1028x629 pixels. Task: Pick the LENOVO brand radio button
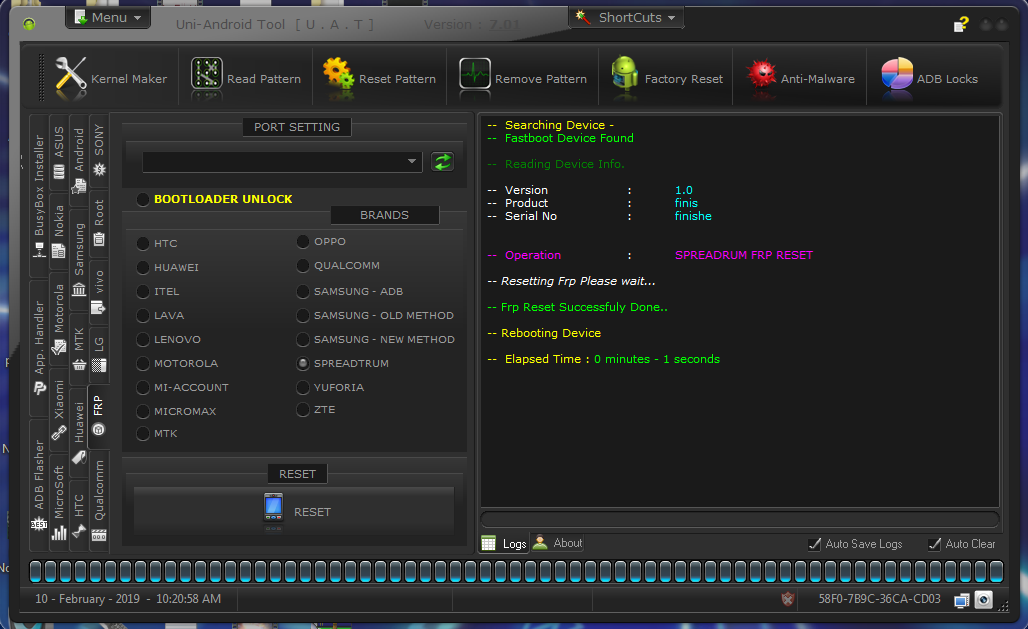(x=168, y=340)
